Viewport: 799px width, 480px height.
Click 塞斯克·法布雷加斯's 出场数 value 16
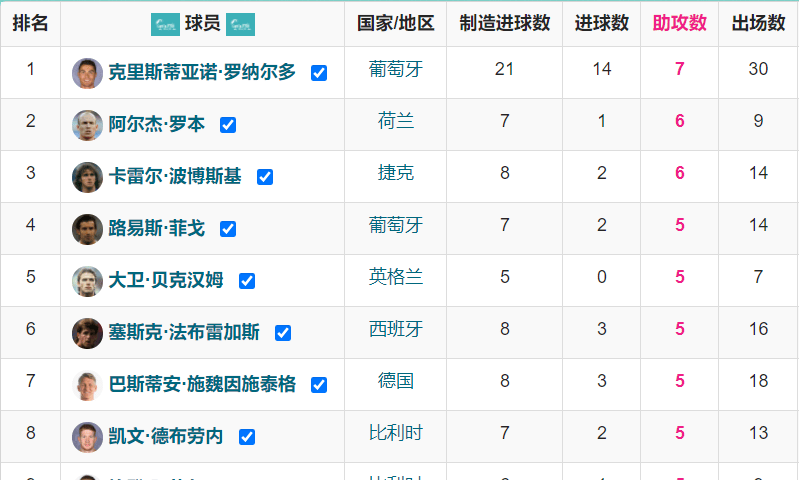pos(758,329)
